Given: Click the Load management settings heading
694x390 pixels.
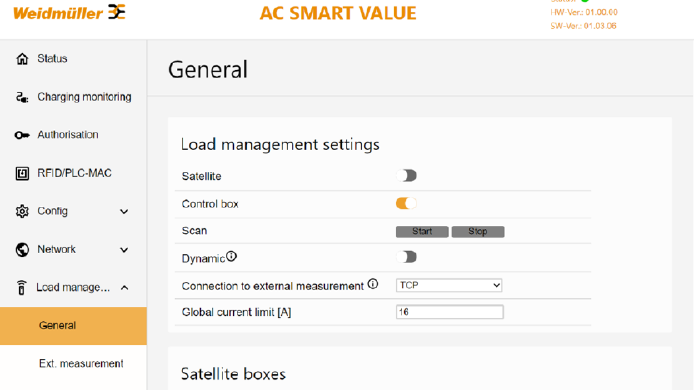Looking at the screenshot, I should pyautogui.click(x=280, y=145).
